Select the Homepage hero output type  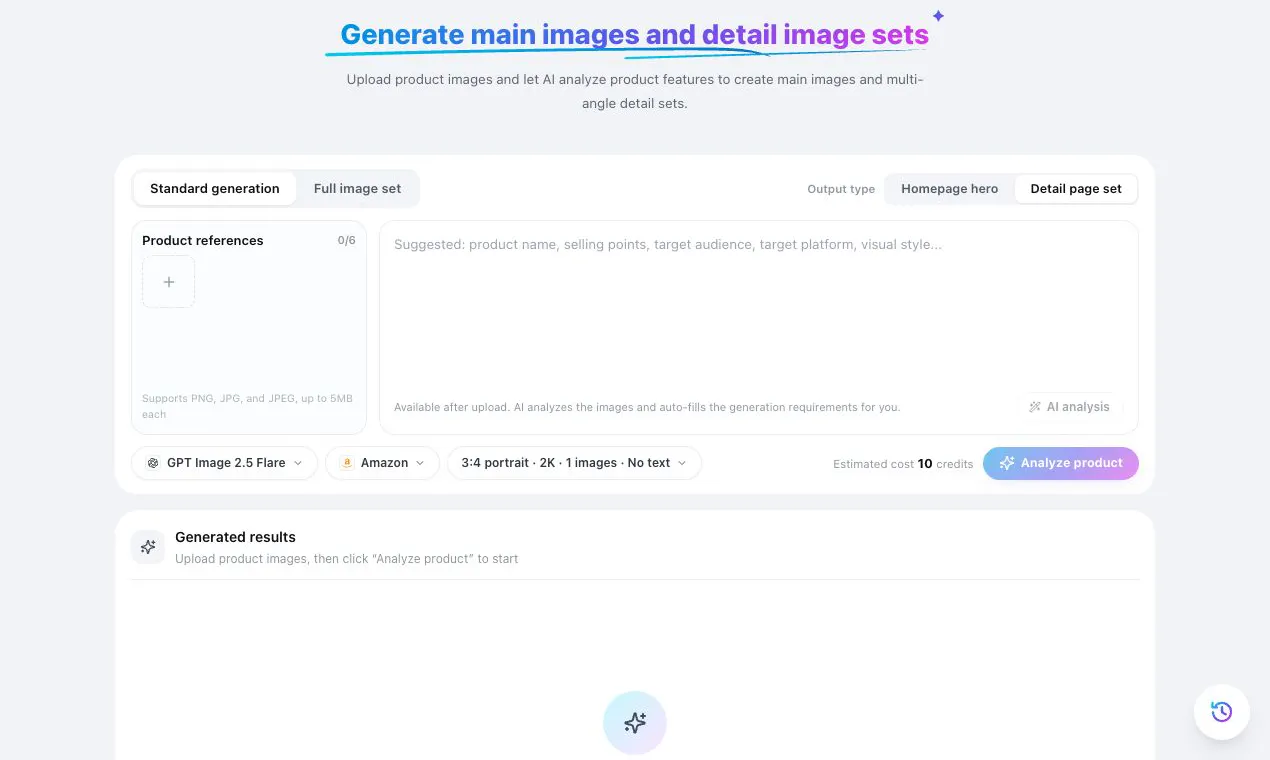click(949, 188)
